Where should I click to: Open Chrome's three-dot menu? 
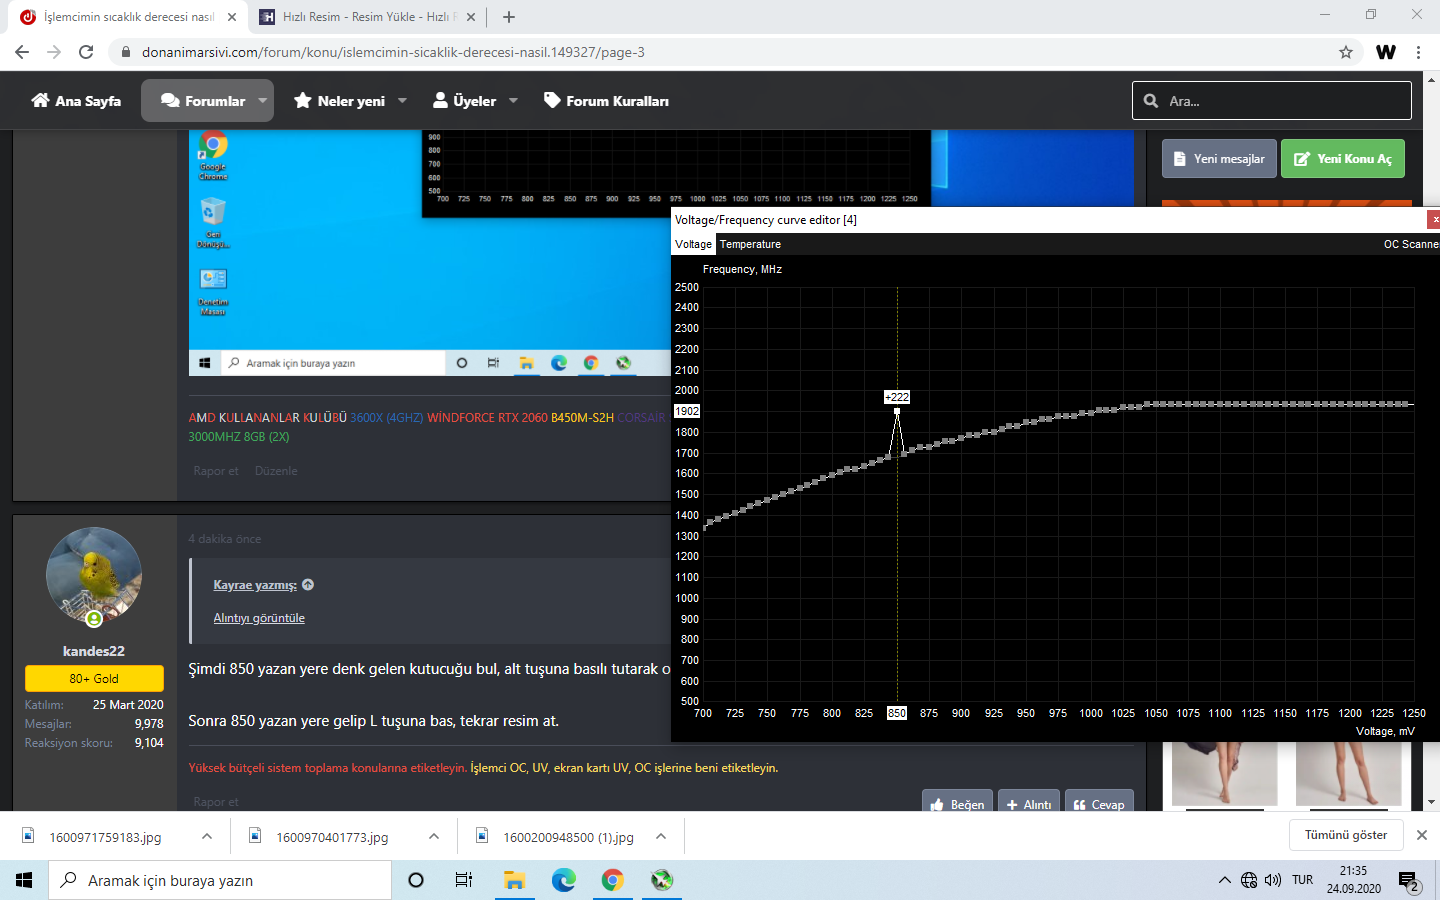pyautogui.click(x=1418, y=52)
